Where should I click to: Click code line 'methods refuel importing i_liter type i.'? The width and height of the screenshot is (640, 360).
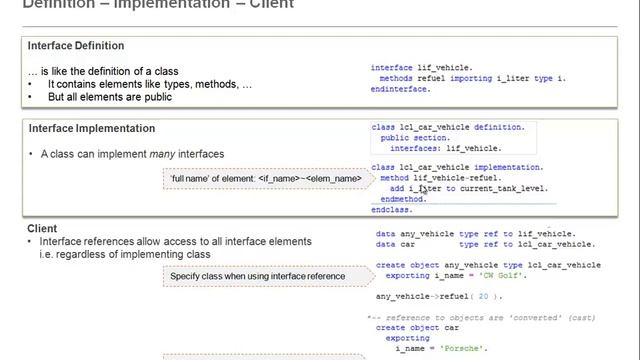coord(473,78)
